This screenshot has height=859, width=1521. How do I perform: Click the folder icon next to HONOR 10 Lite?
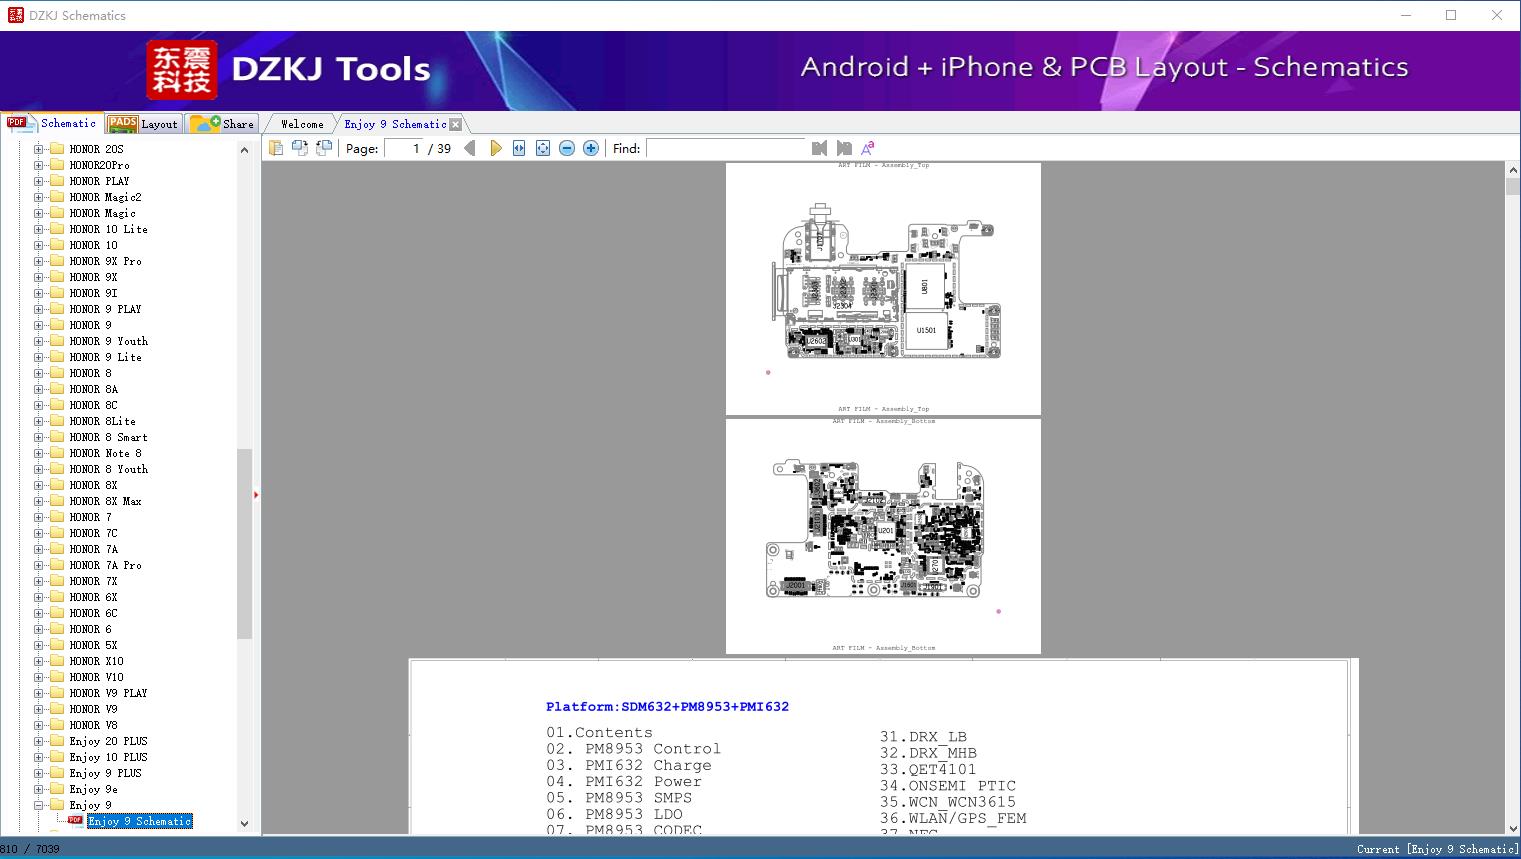(x=57, y=229)
